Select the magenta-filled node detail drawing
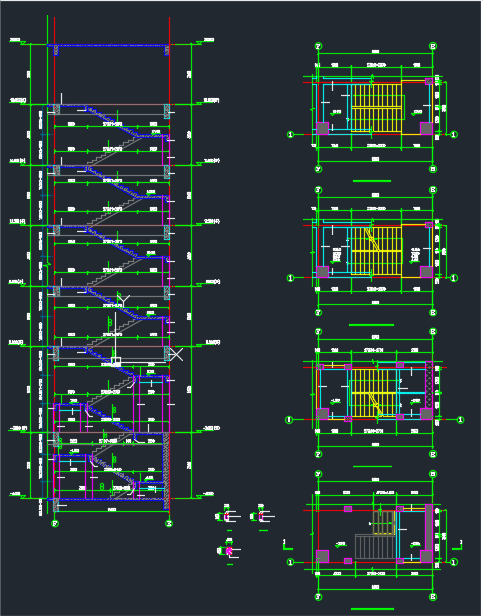The width and height of the screenshot is (483, 616). pos(229,551)
